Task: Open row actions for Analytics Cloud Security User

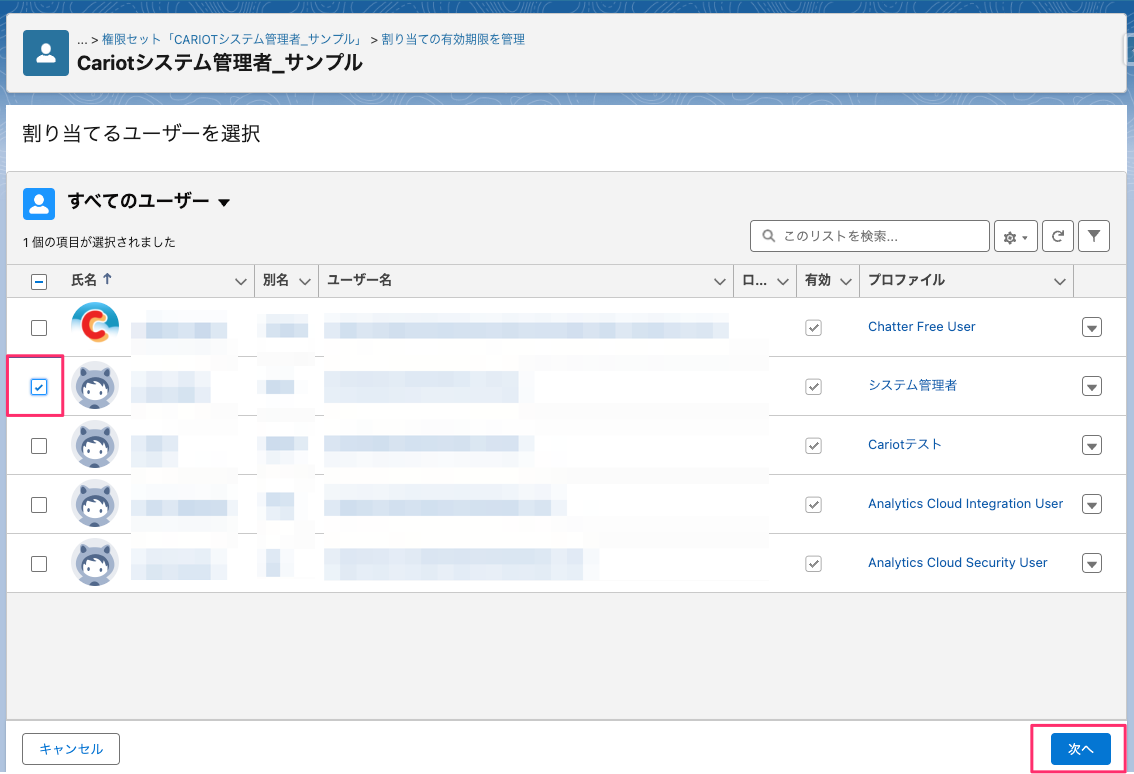Action: click(1092, 564)
